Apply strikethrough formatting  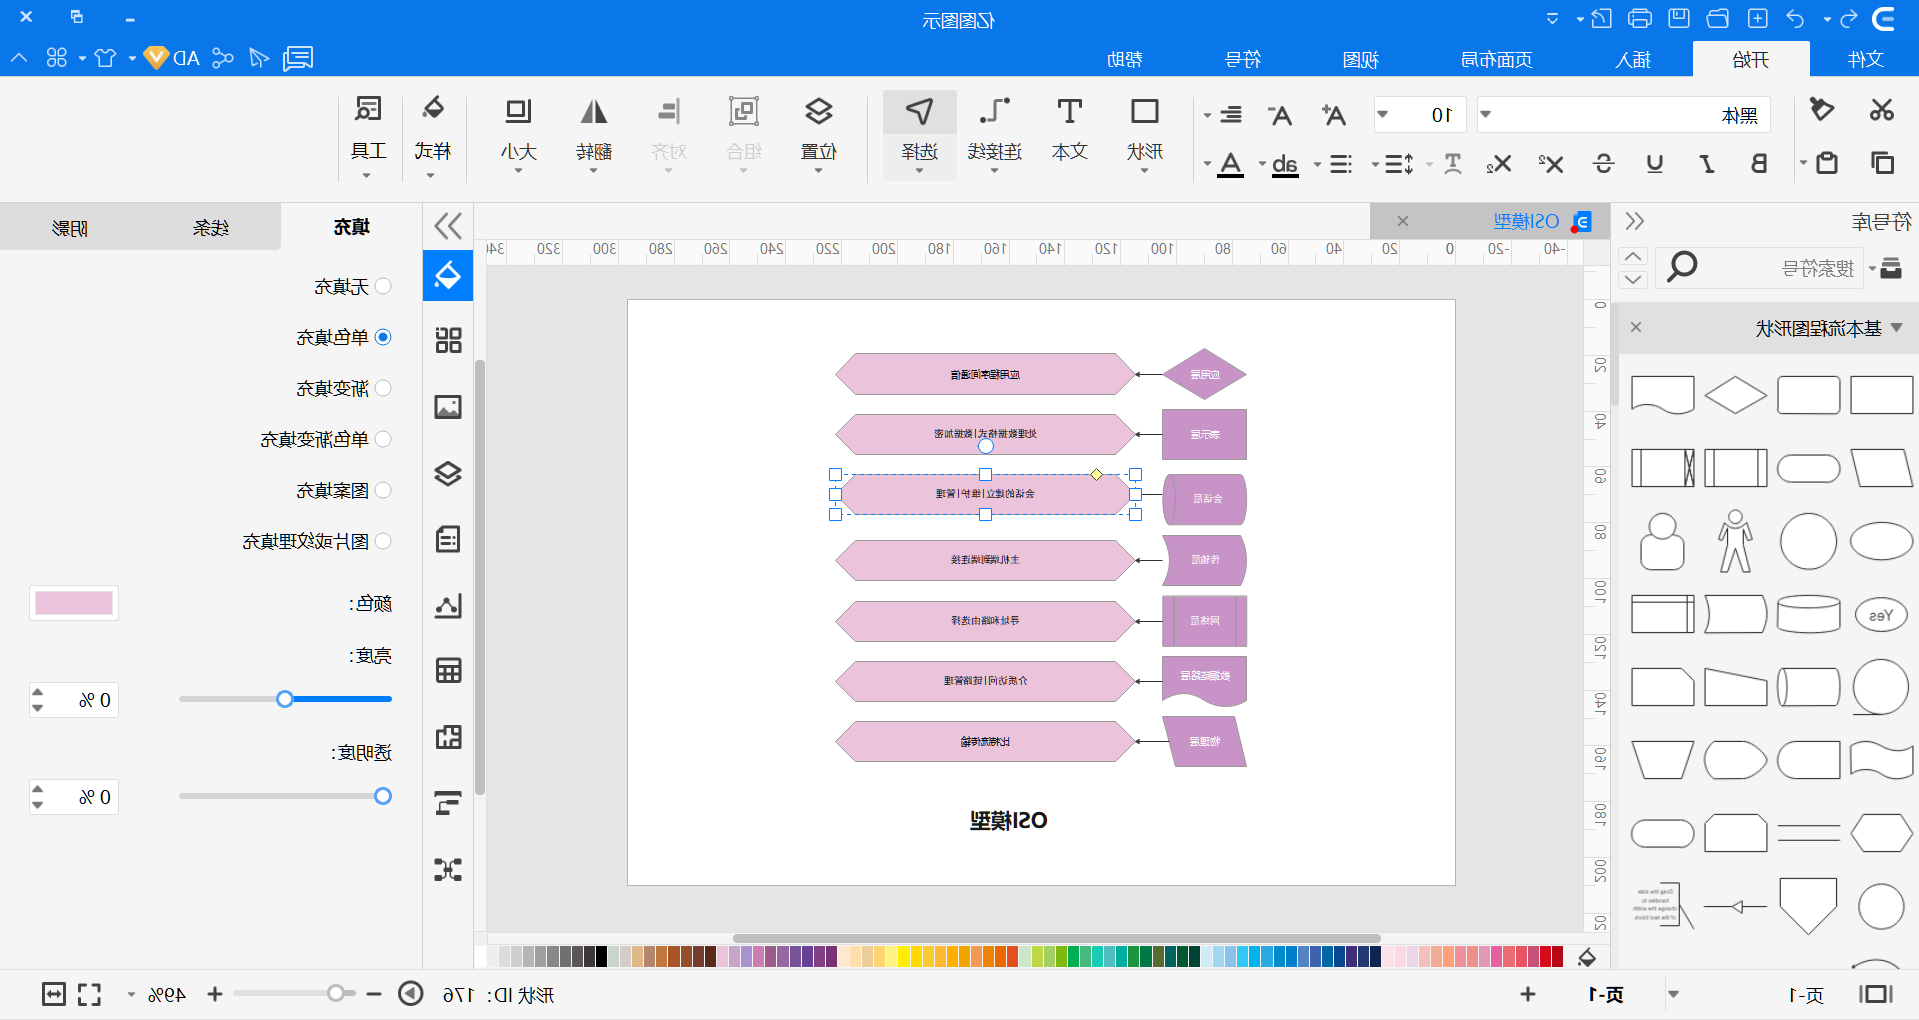(1603, 163)
